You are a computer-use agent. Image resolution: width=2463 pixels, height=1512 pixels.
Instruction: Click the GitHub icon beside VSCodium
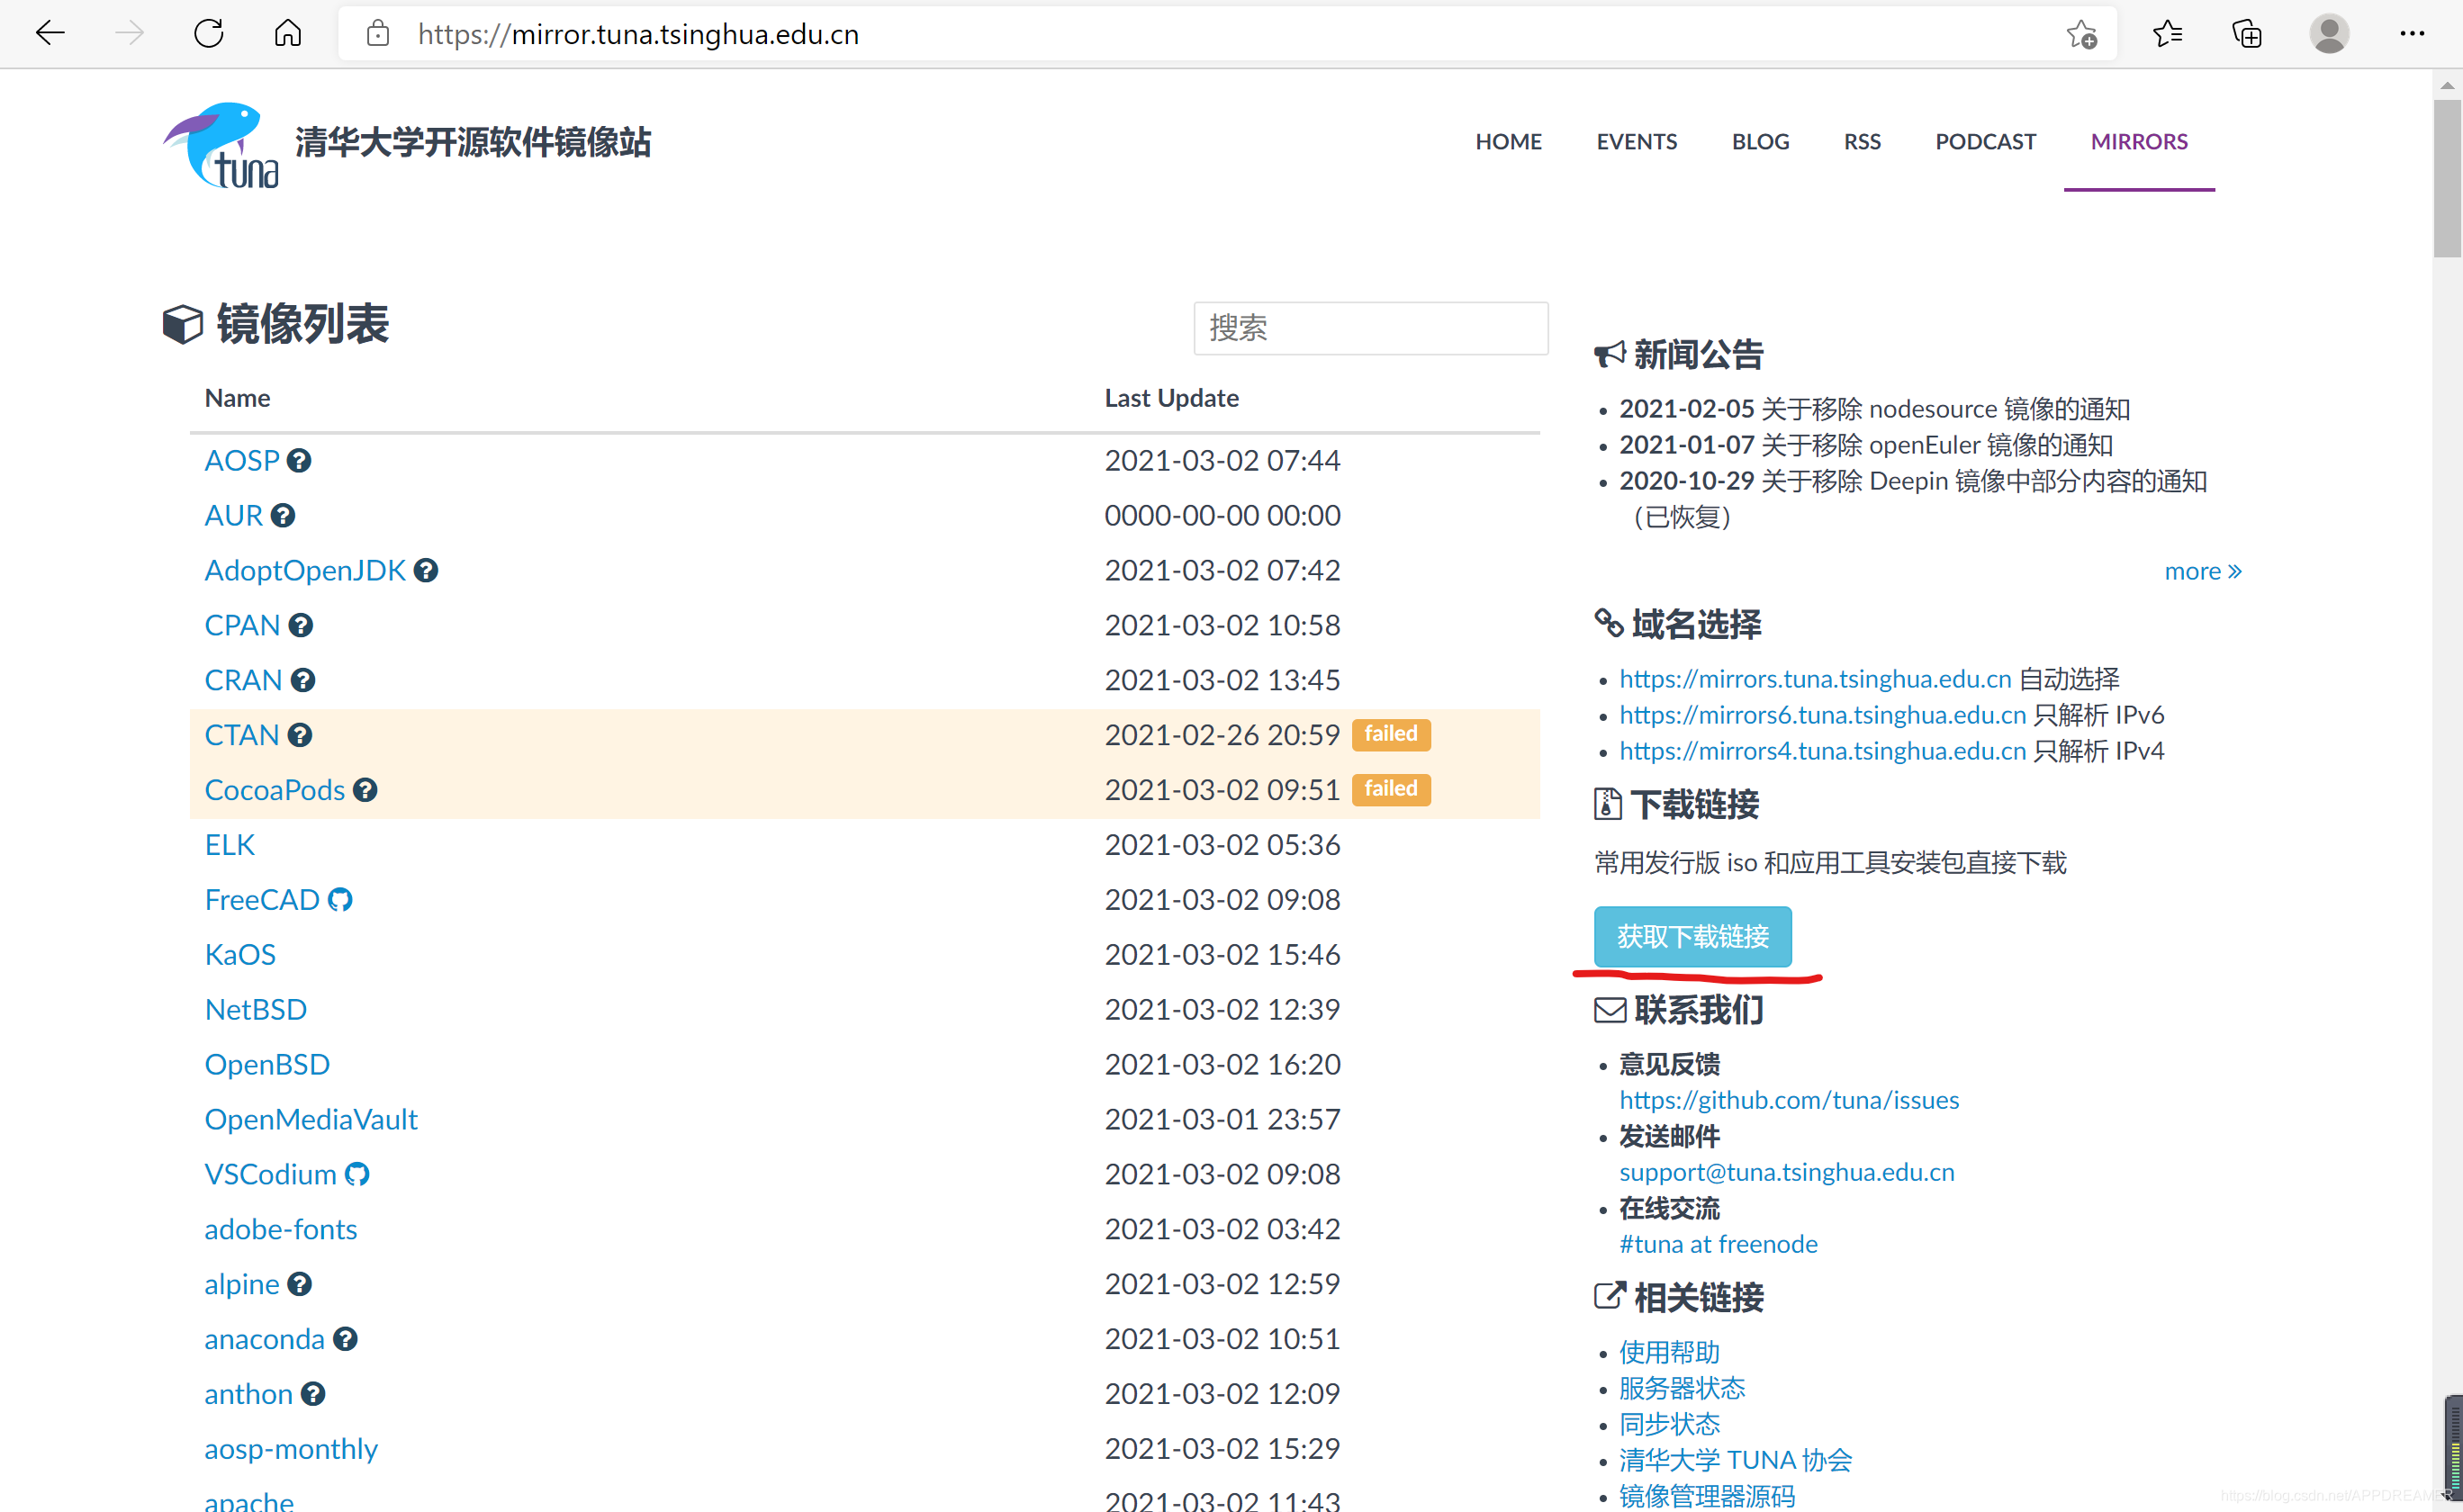tap(357, 1175)
